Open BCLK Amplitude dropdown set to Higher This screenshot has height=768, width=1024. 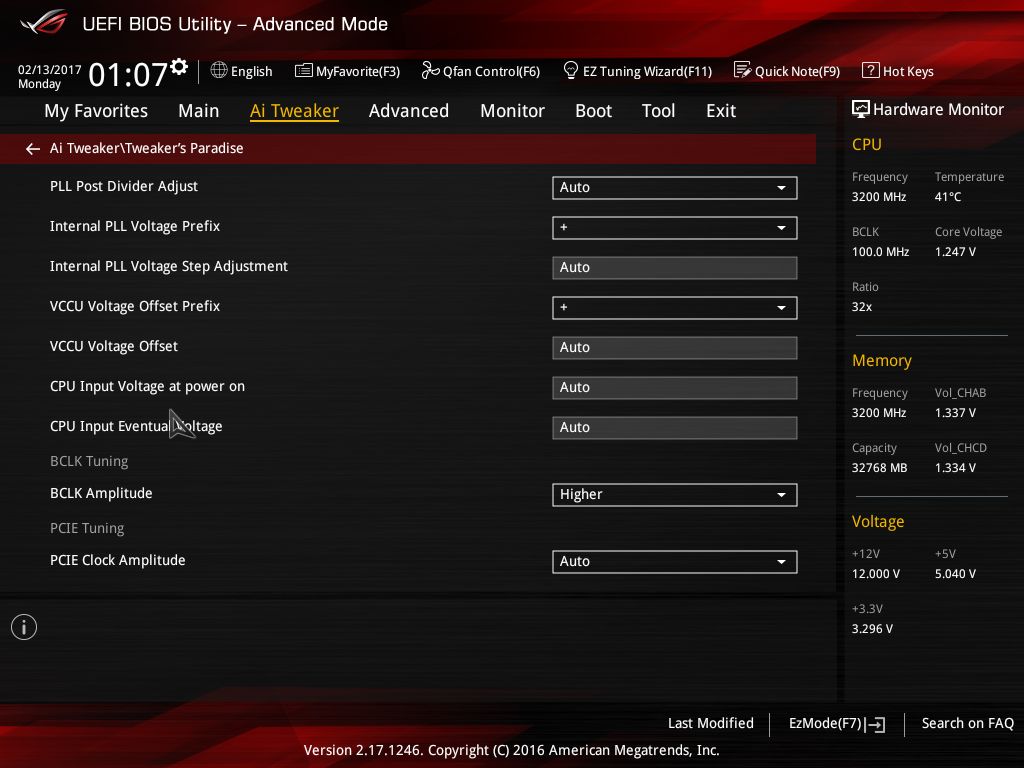[675, 494]
